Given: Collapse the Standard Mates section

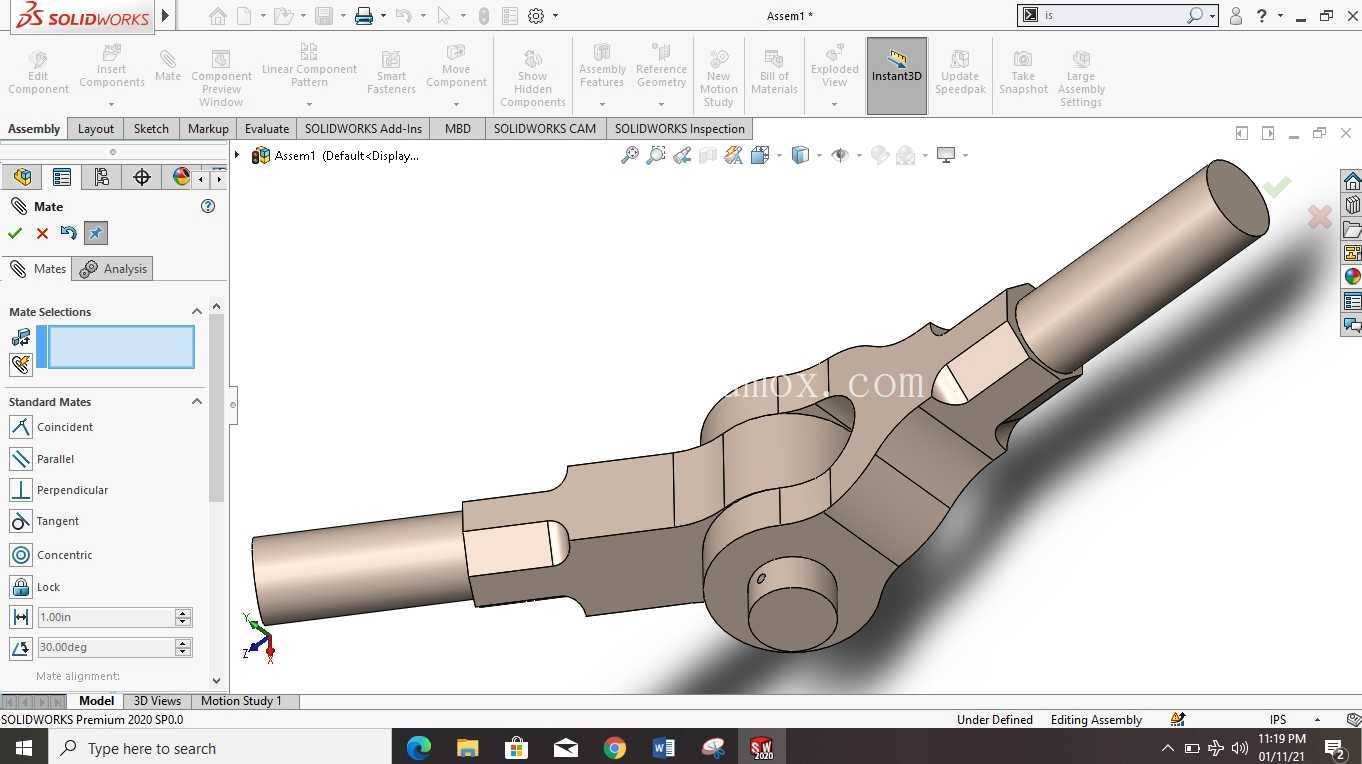Looking at the screenshot, I should point(197,402).
